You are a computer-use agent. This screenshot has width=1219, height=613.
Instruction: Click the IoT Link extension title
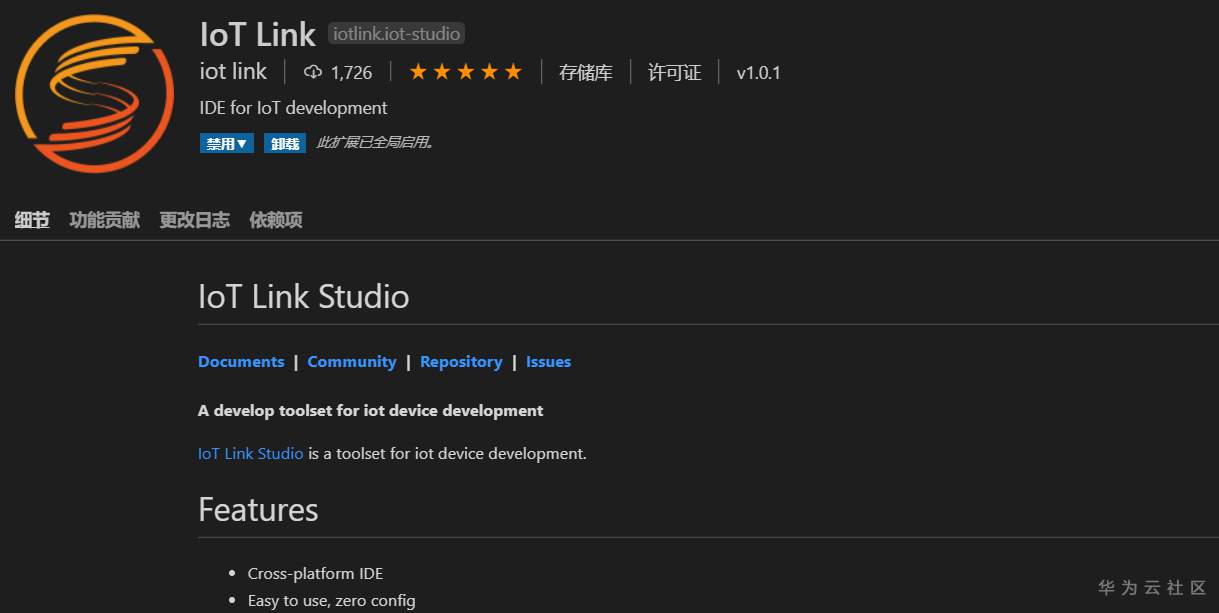coord(257,34)
